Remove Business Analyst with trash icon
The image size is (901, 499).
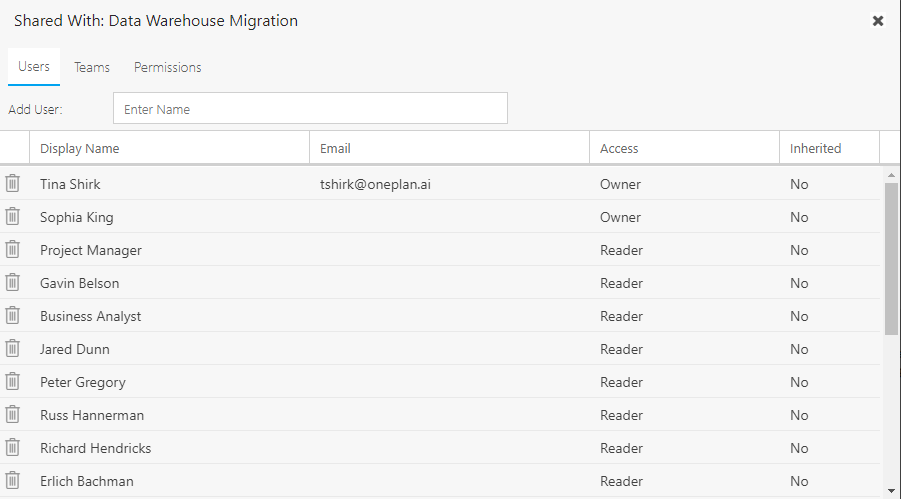(x=13, y=316)
